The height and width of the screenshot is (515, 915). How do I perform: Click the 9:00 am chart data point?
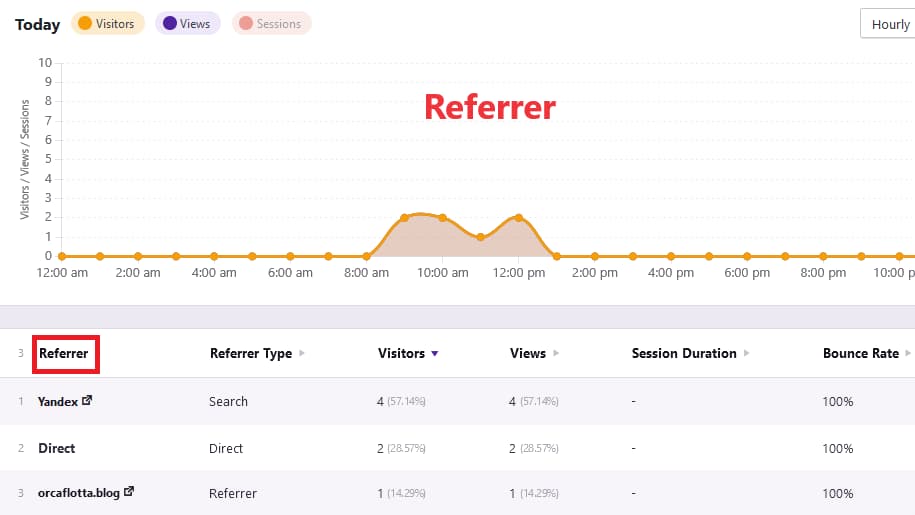(404, 218)
